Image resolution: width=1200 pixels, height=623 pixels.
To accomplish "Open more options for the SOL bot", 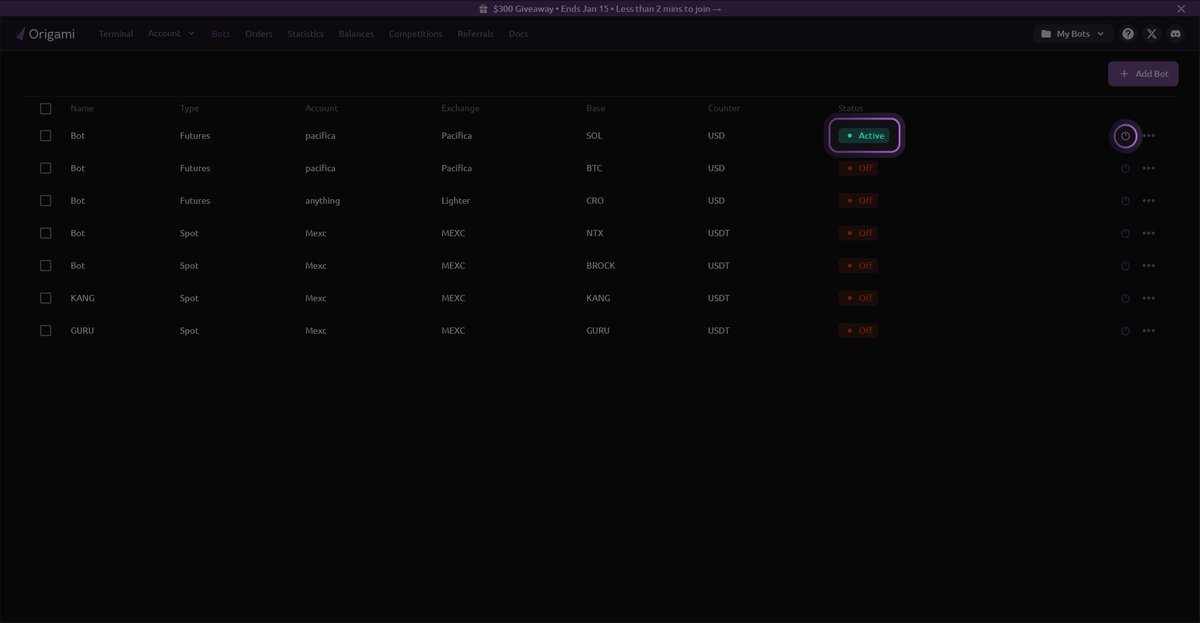I will (1149, 136).
